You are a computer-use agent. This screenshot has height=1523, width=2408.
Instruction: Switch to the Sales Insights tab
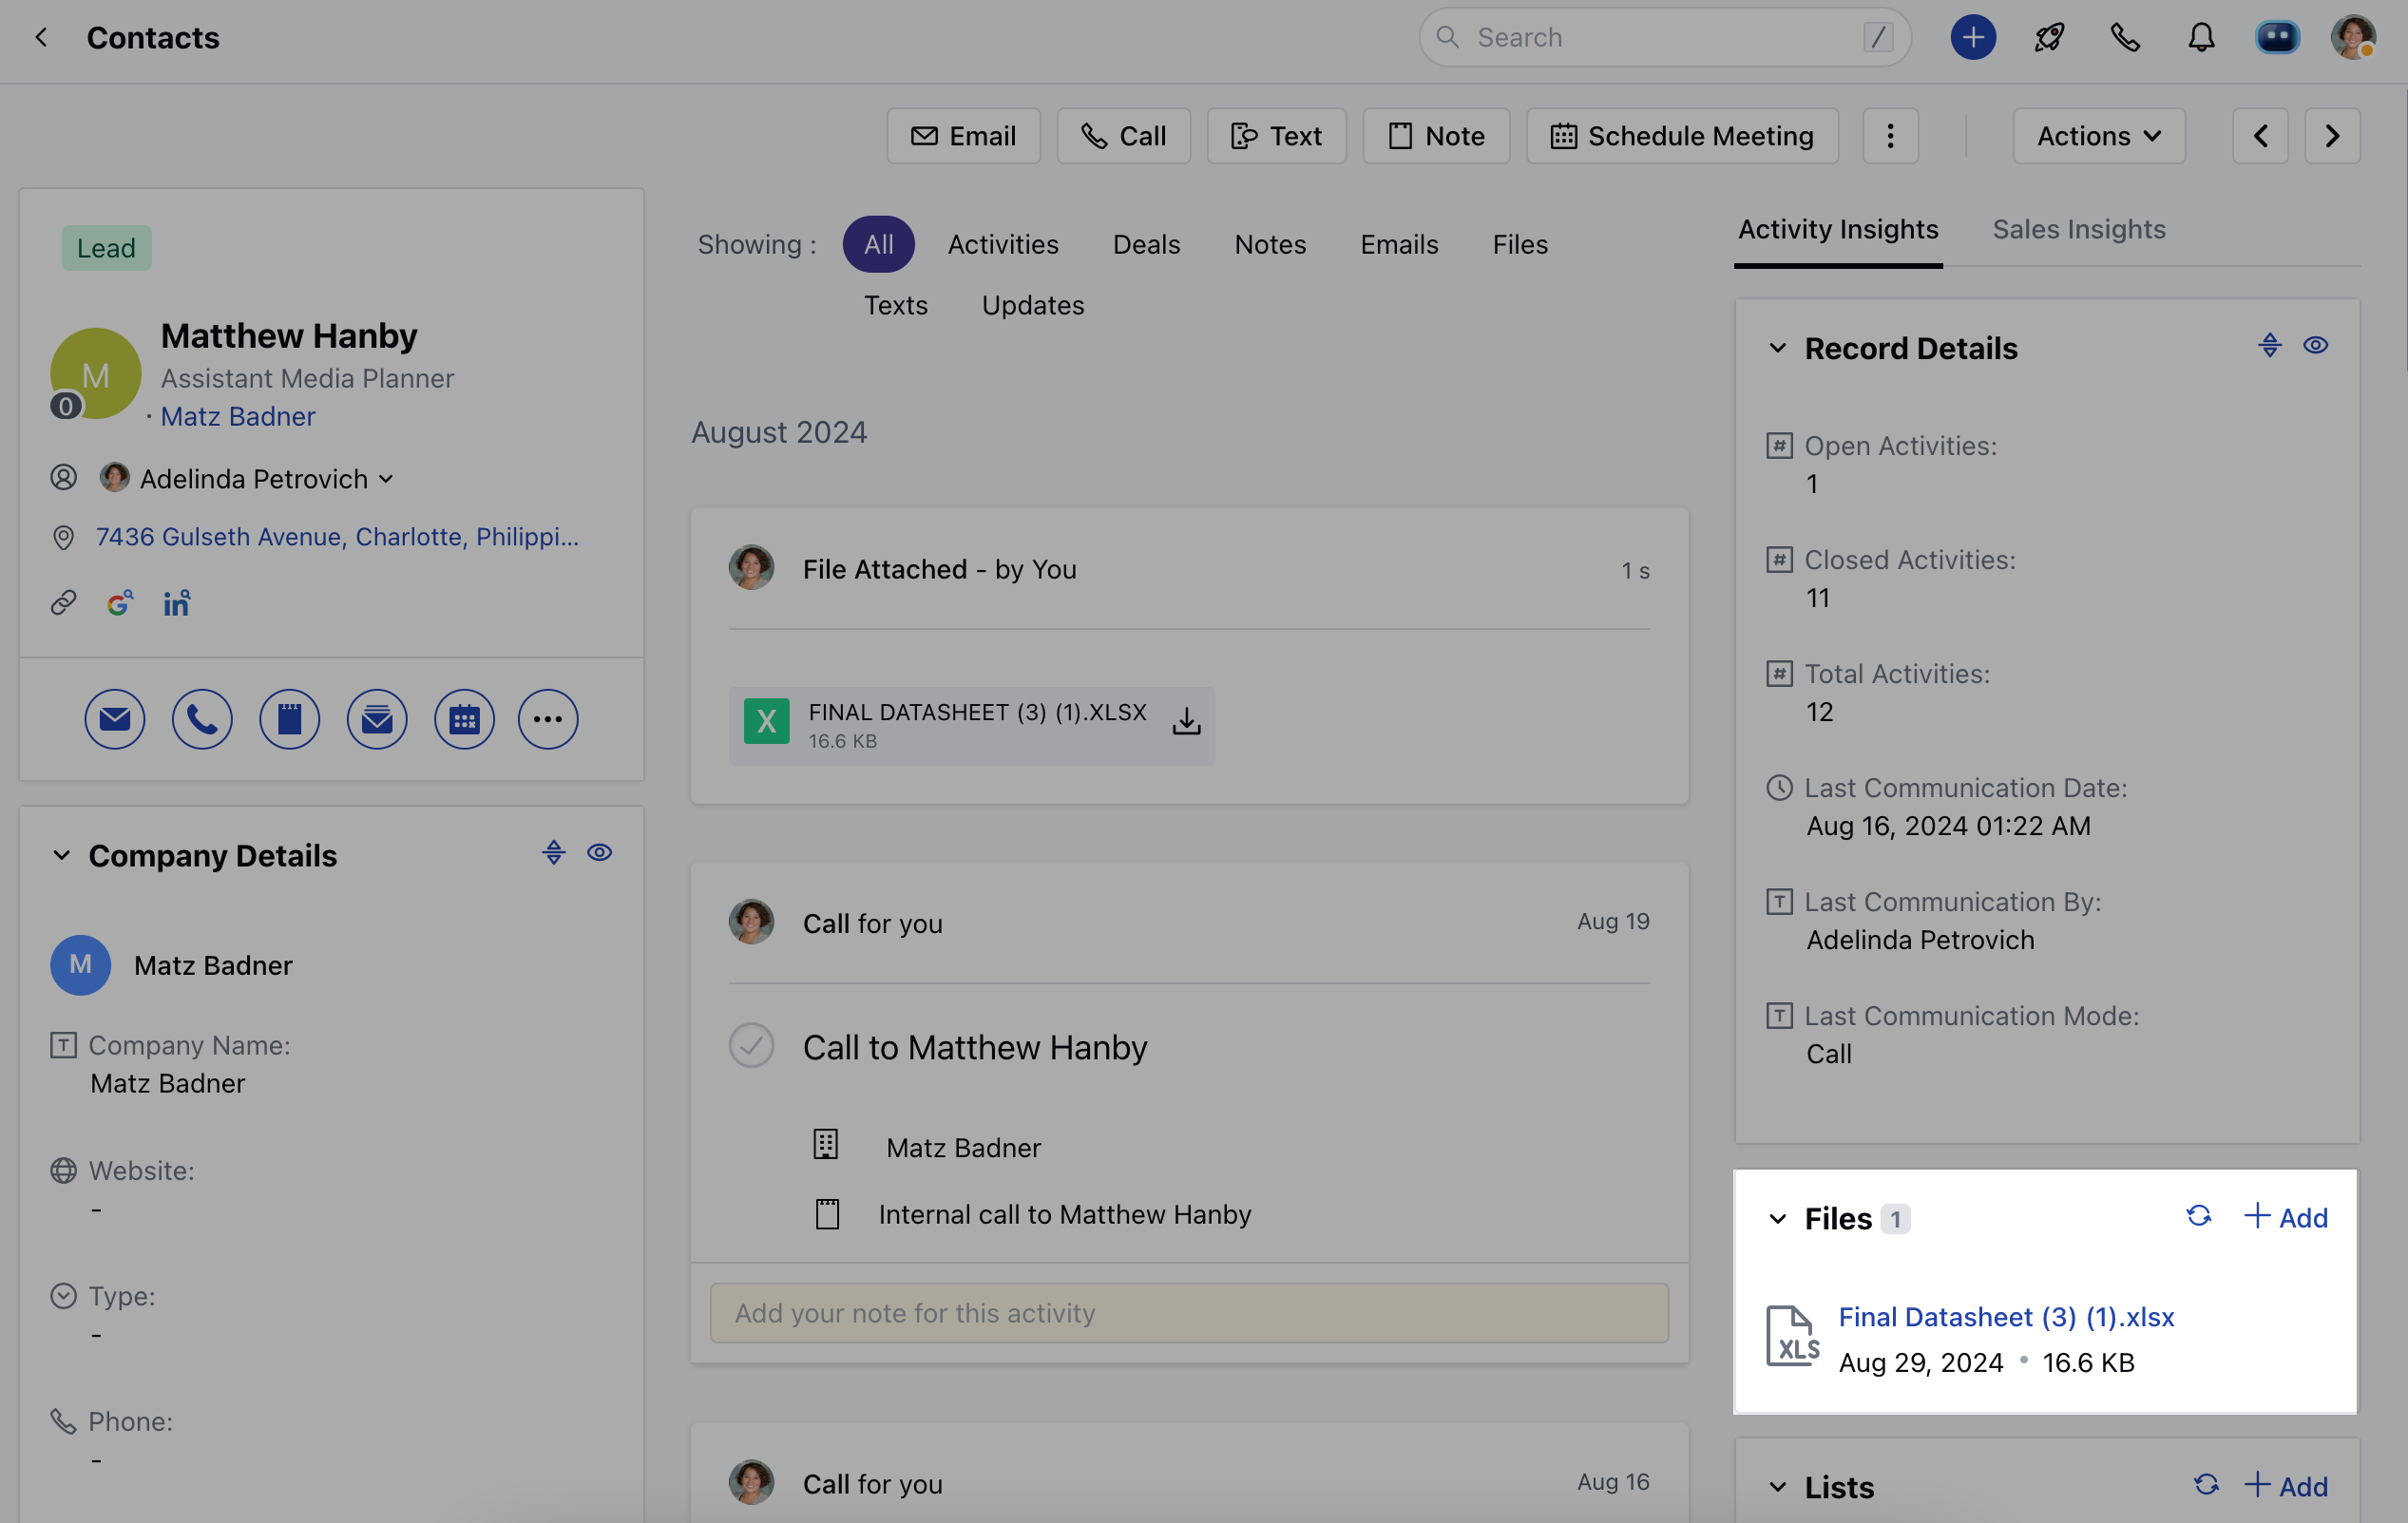click(2079, 229)
